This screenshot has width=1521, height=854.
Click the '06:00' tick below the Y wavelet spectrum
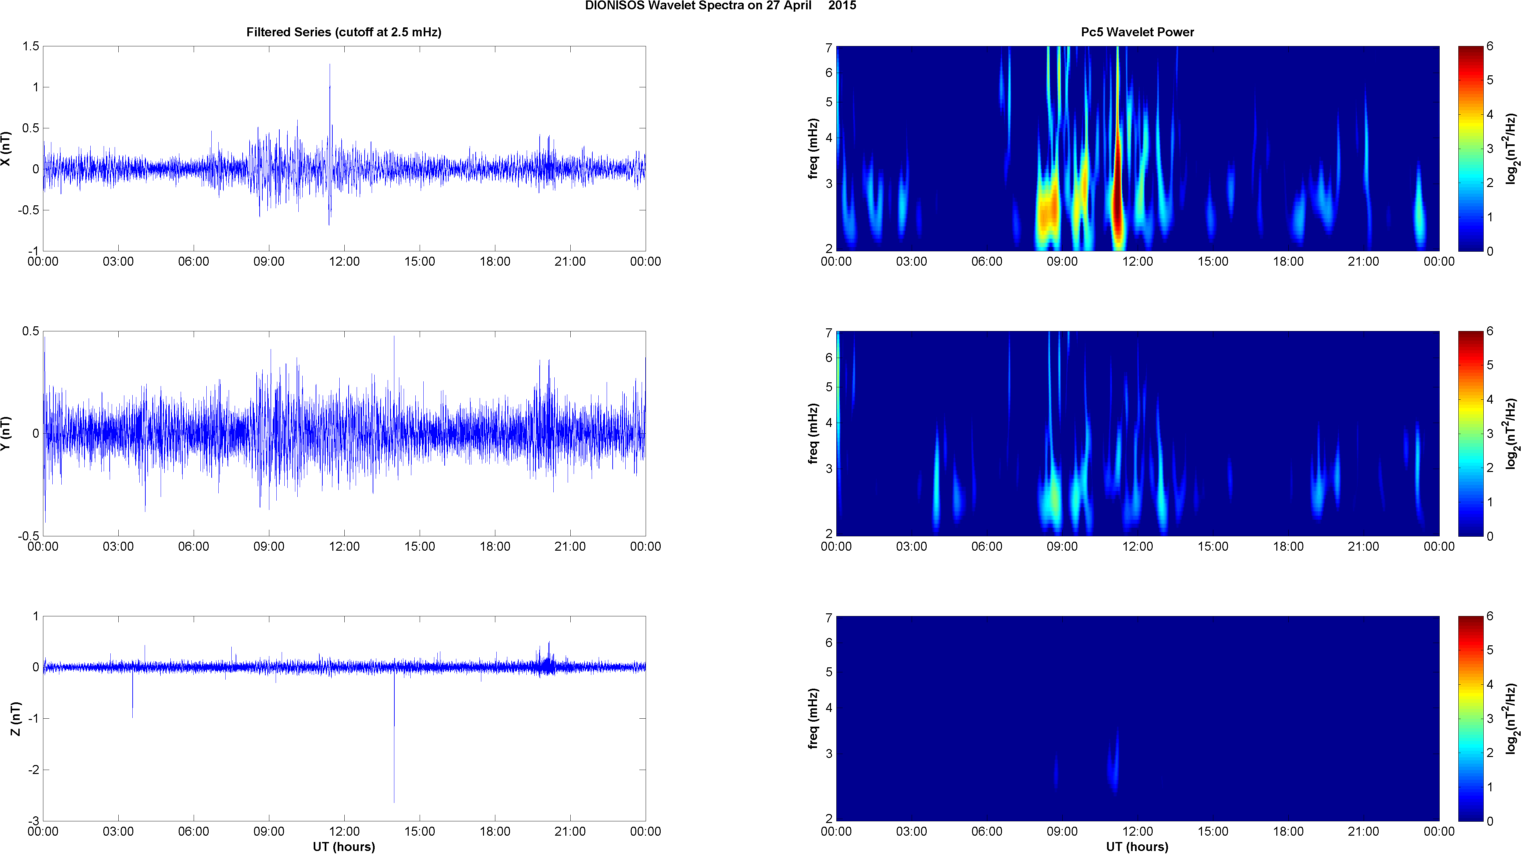(986, 547)
